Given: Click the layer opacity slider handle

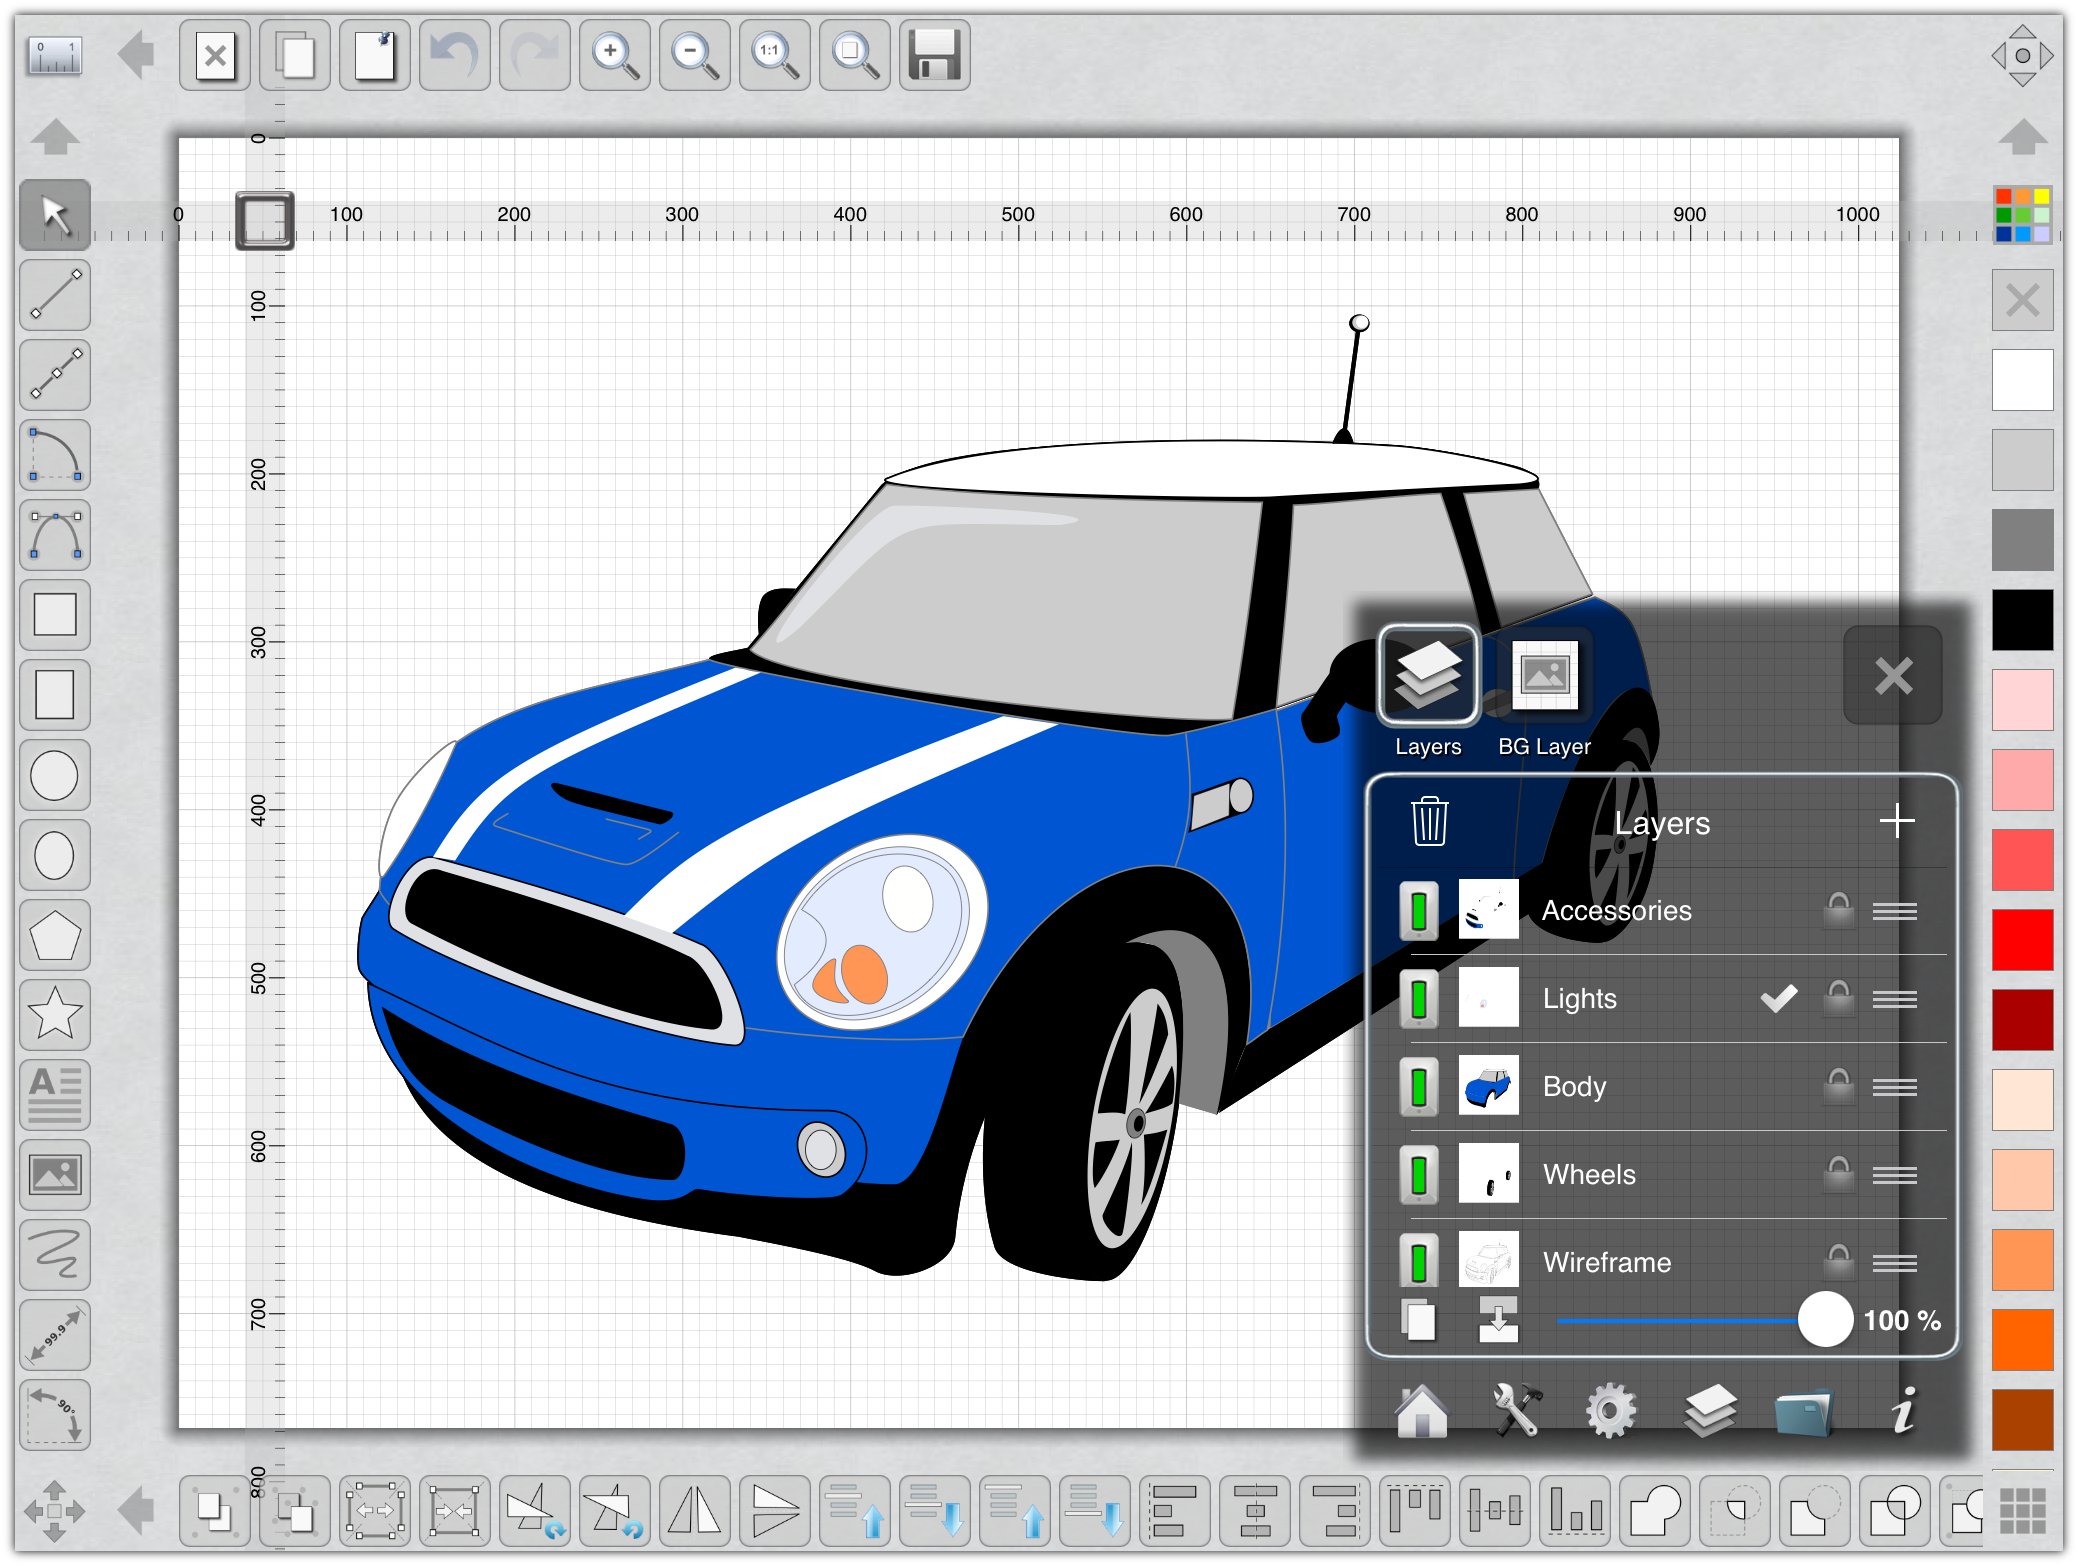Looking at the screenshot, I should coord(1825,1320).
